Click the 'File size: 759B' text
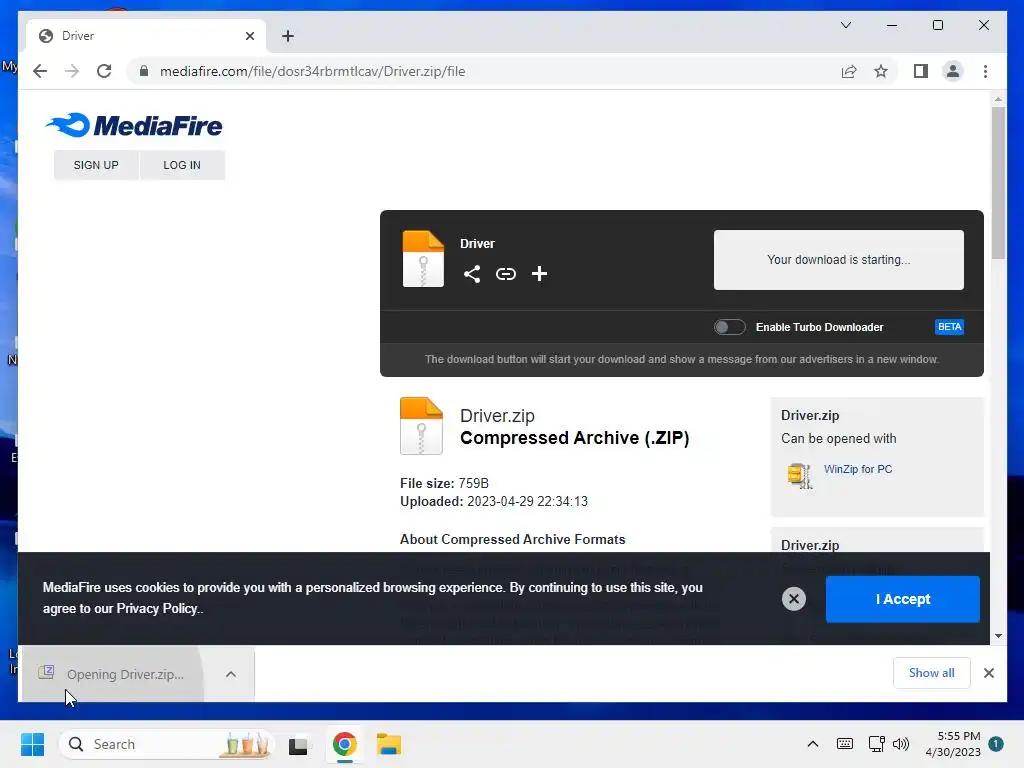Image resolution: width=1024 pixels, height=768 pixels. (x=444, y=483)
